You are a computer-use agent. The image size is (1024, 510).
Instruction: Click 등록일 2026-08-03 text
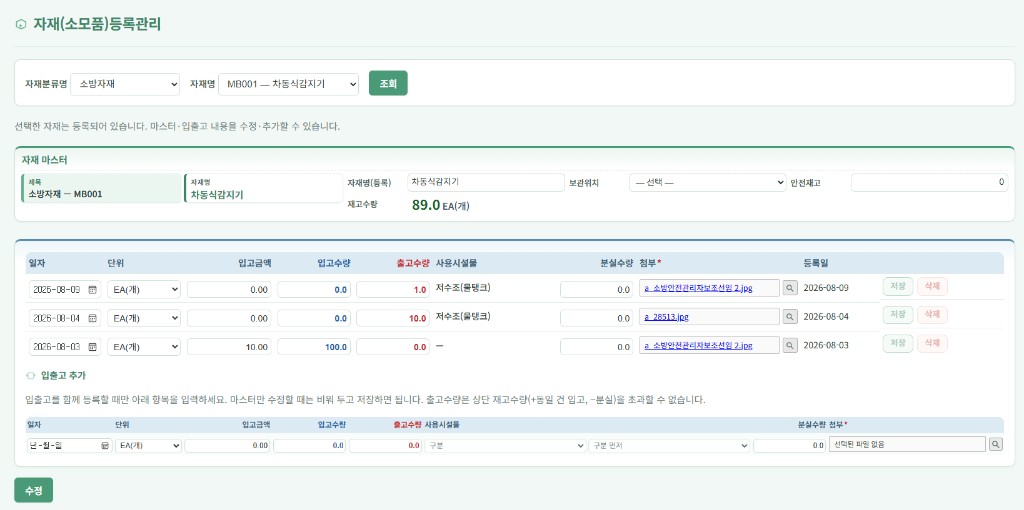(825, 345)
